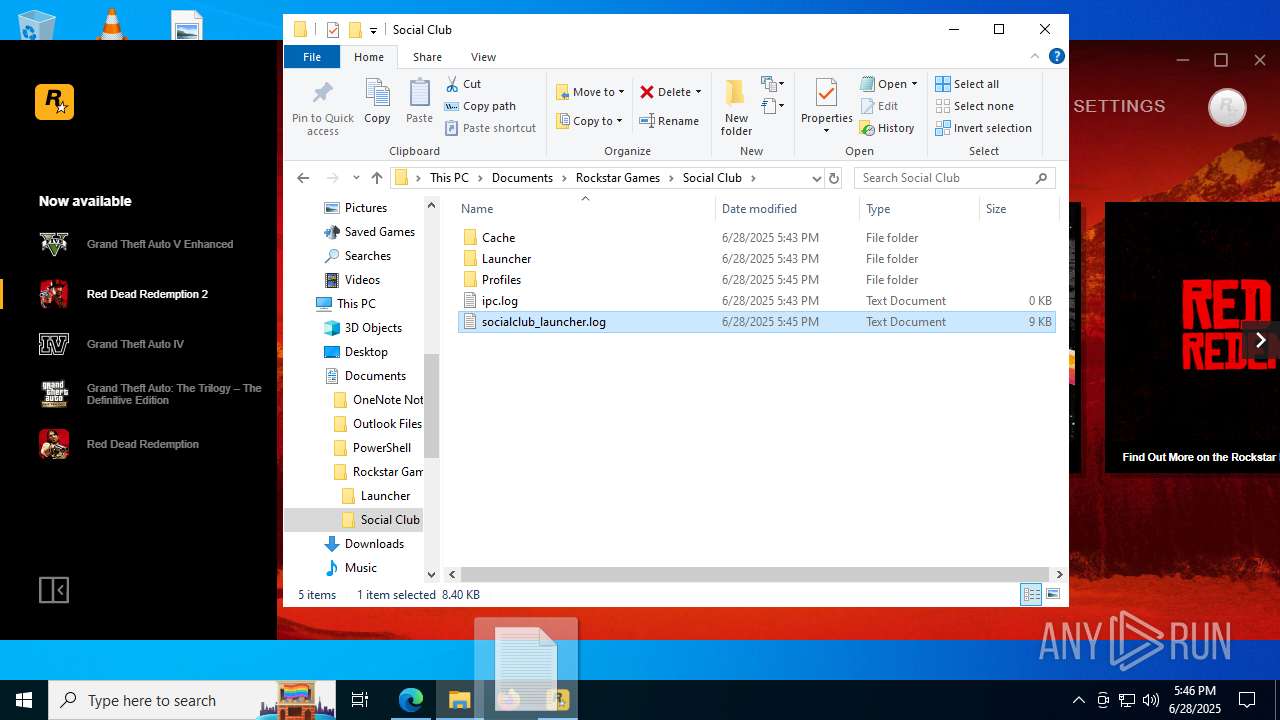
Task: Open Copy to dropdown
Action: (x=589, y=121)
